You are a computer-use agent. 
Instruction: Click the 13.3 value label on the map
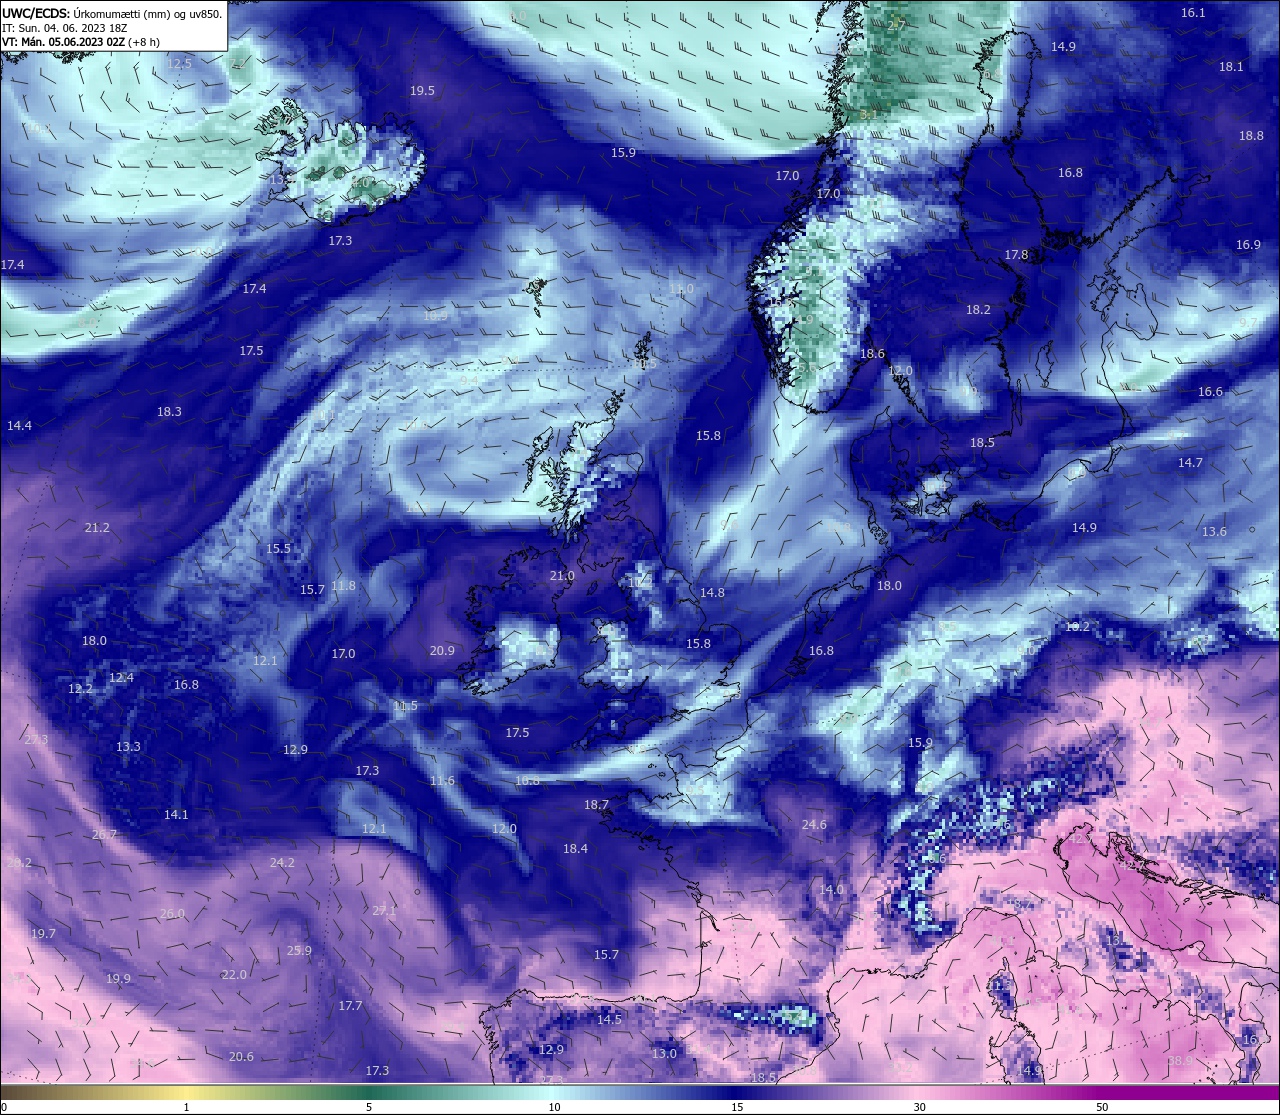click(x=128, y=747)
